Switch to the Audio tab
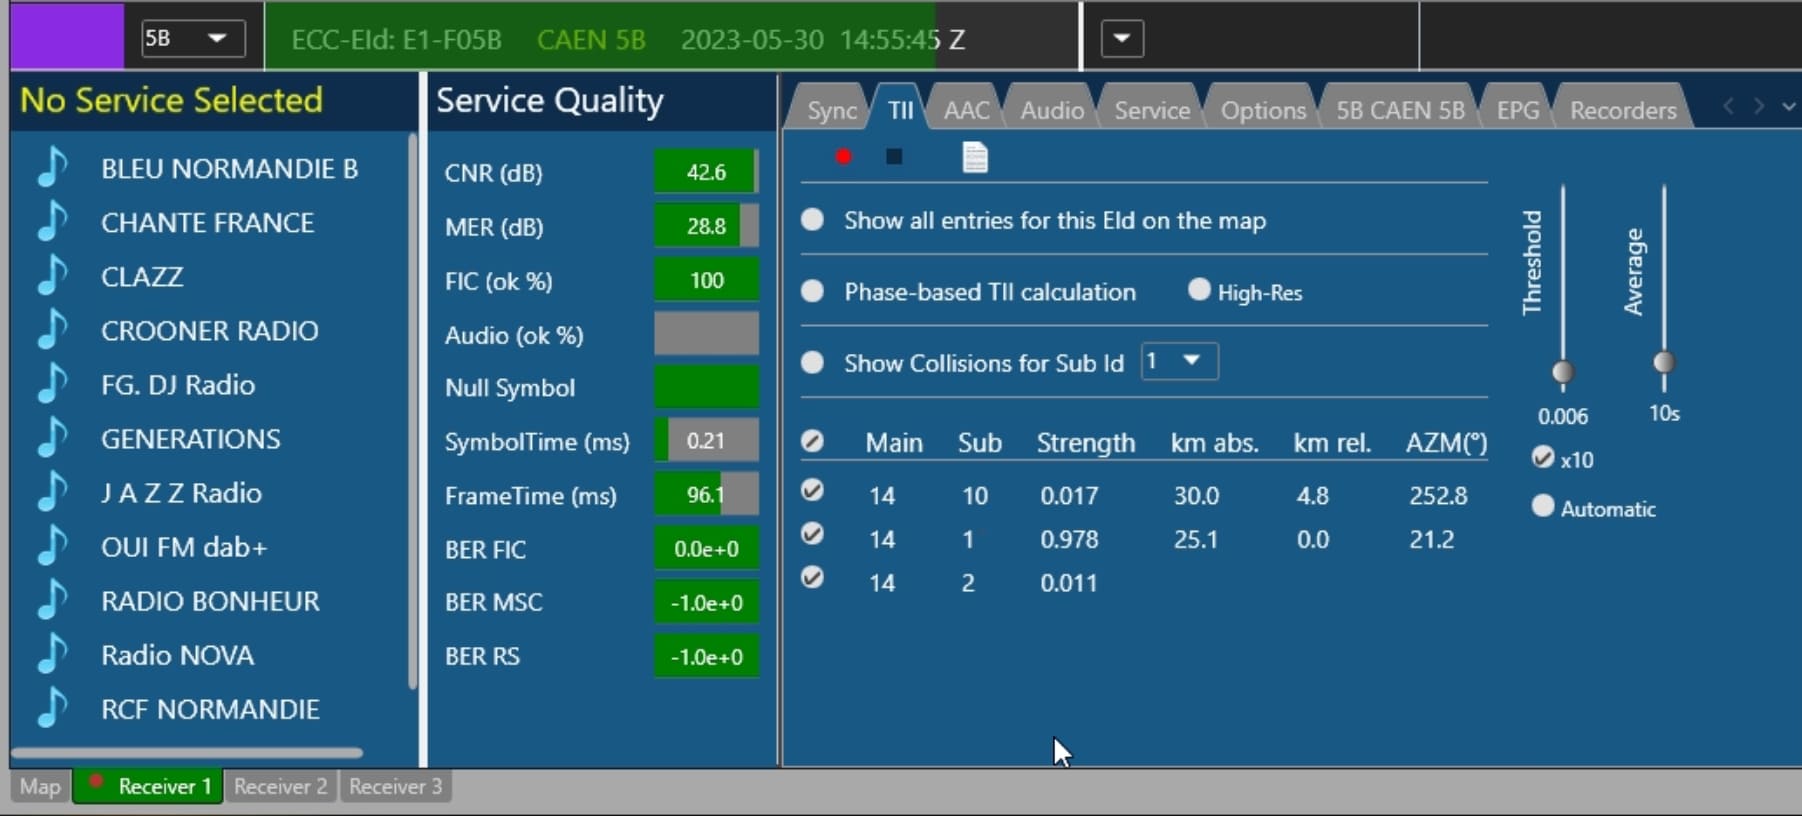The height and width of the screenshot is (816, 1802). pyautogui.click(x=1052, y=110)
